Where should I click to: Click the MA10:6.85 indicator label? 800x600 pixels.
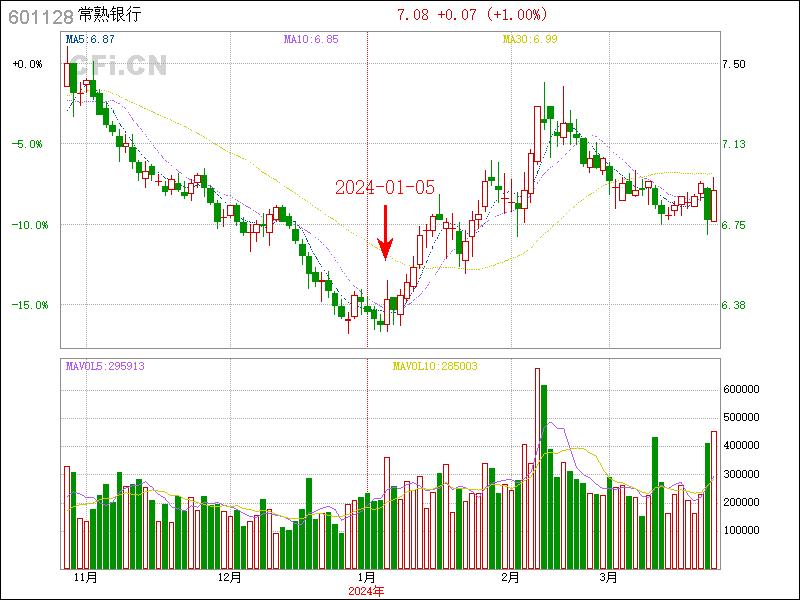point(311,39)
